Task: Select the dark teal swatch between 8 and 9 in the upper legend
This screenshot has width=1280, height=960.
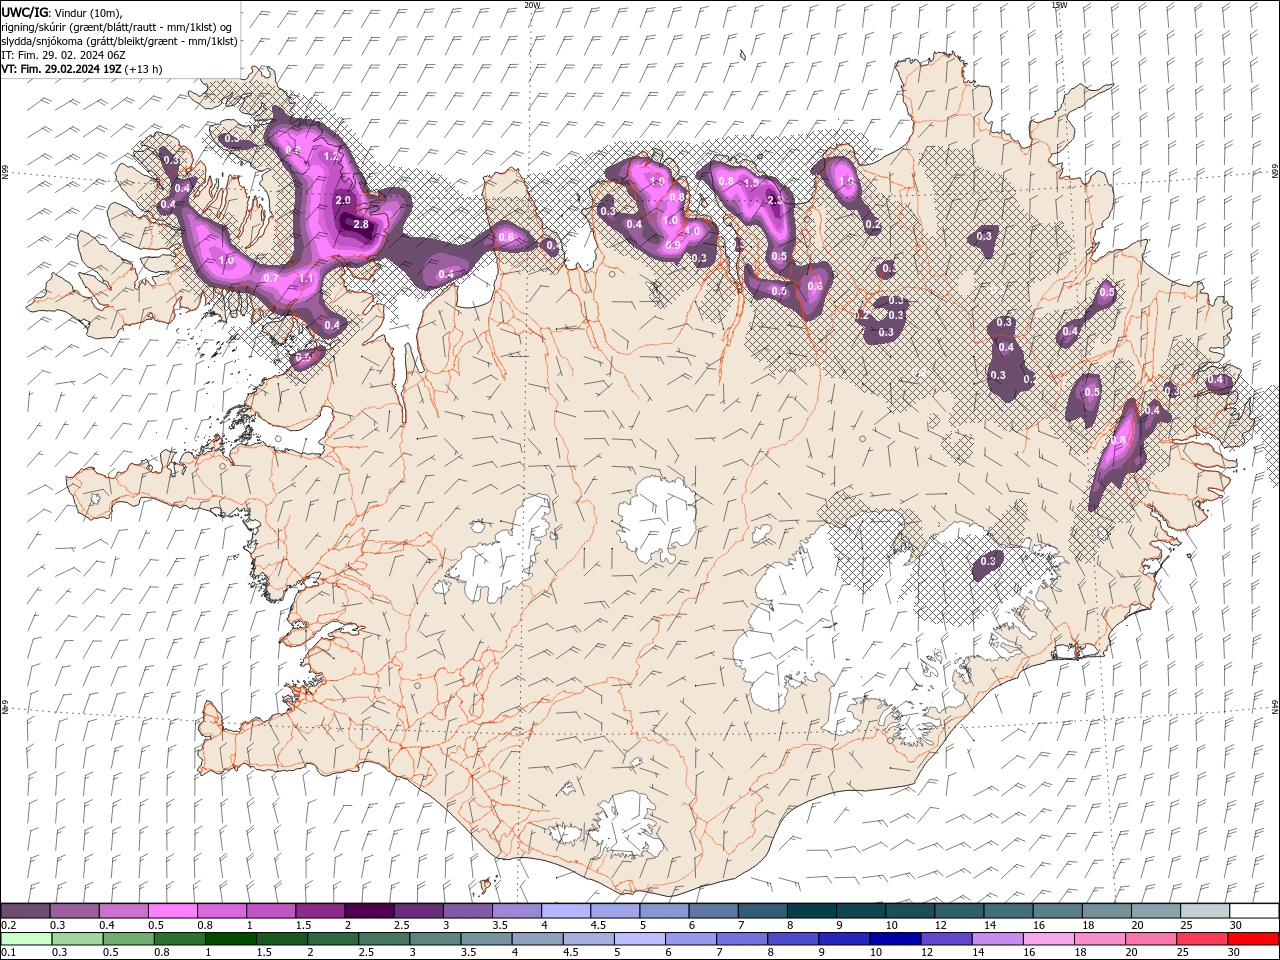Action: (810, 911)
